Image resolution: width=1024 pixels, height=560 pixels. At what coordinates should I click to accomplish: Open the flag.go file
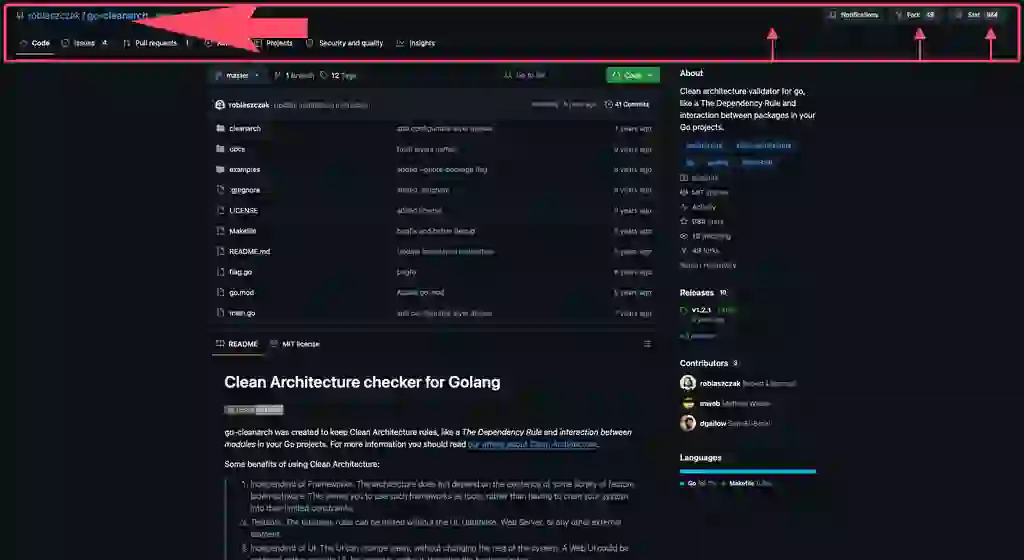(x=240, y=272)
